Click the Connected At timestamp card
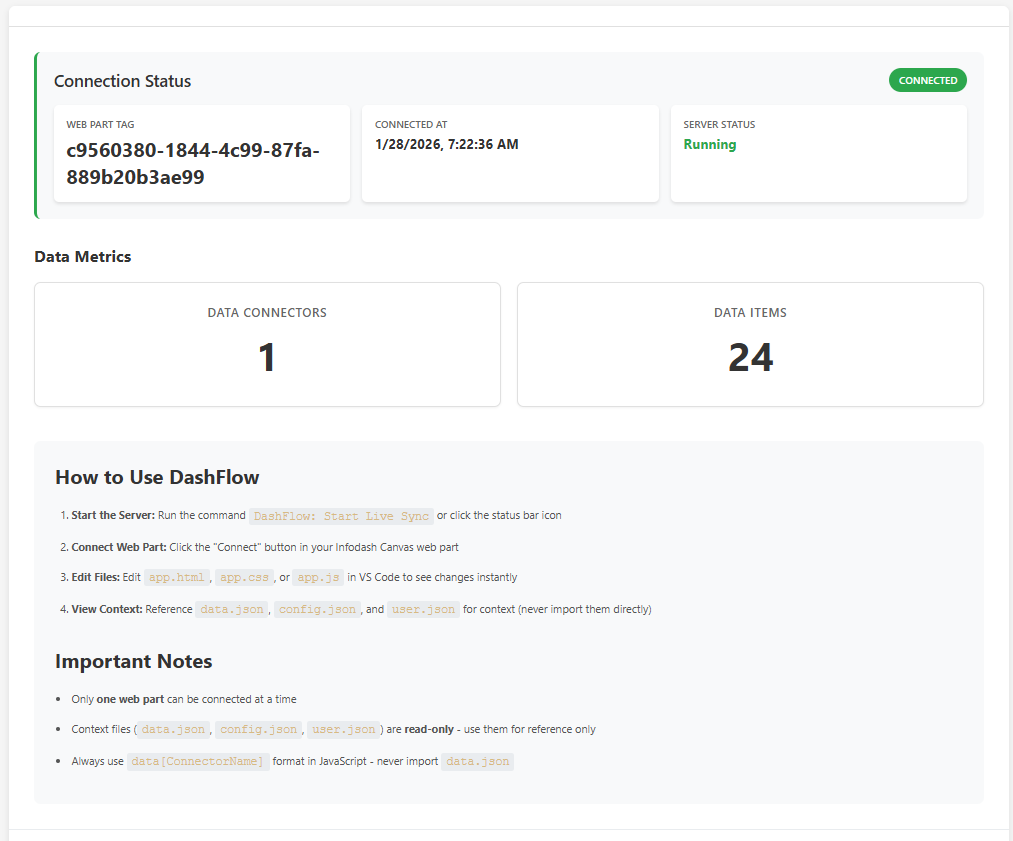 pyautogui.click(x=510, y=153)
